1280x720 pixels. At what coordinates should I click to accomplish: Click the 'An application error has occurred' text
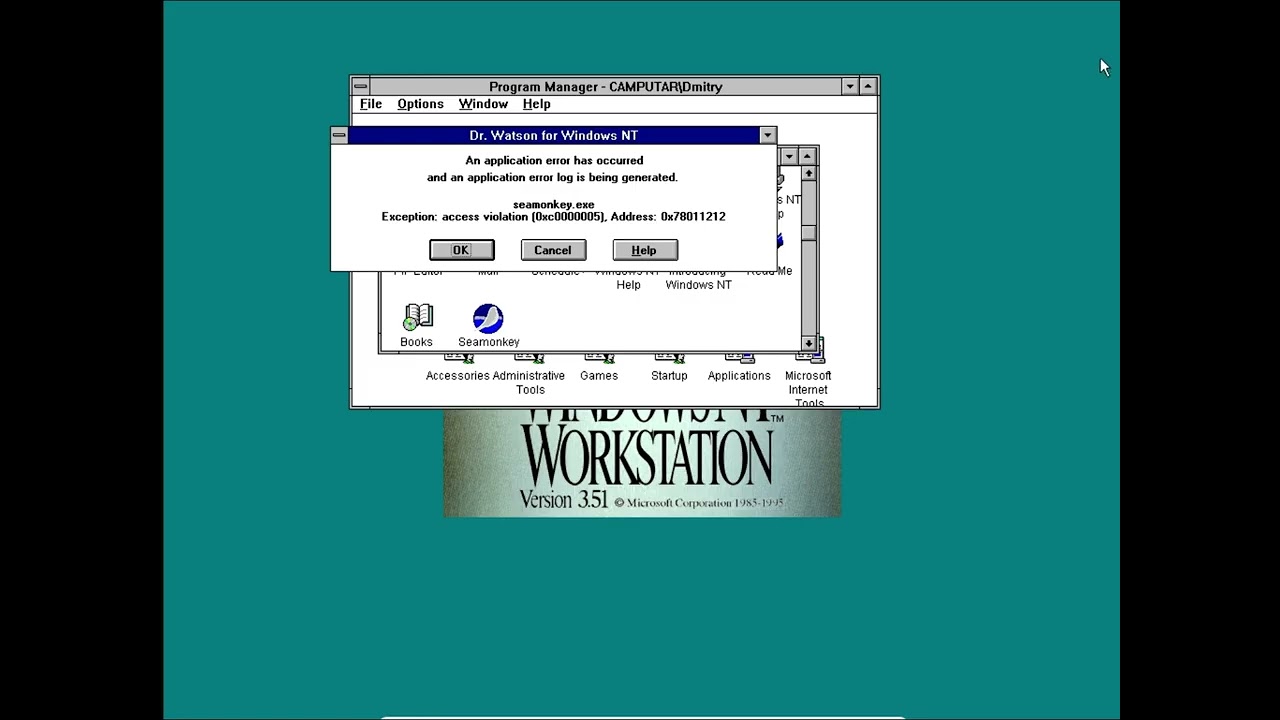[554, 160]
